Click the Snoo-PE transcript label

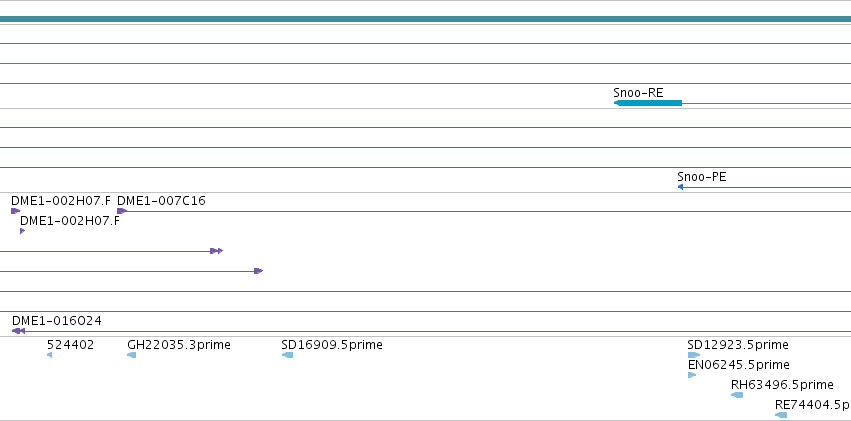pyautogui.click(x=702, y=177)
